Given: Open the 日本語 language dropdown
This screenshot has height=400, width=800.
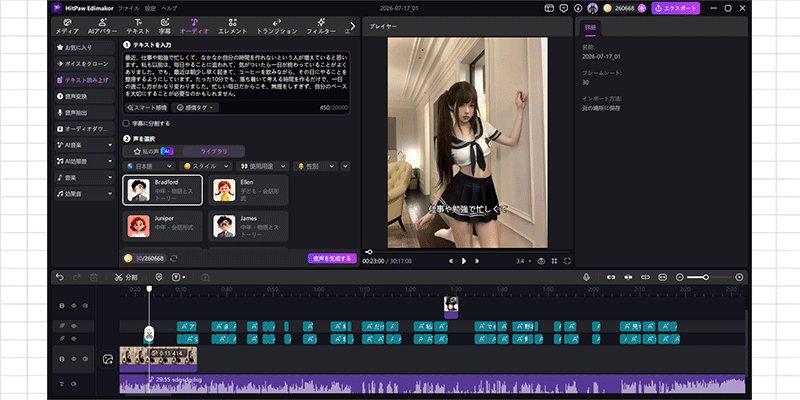Looking at the screenshot, I should [x=149, y=166].
